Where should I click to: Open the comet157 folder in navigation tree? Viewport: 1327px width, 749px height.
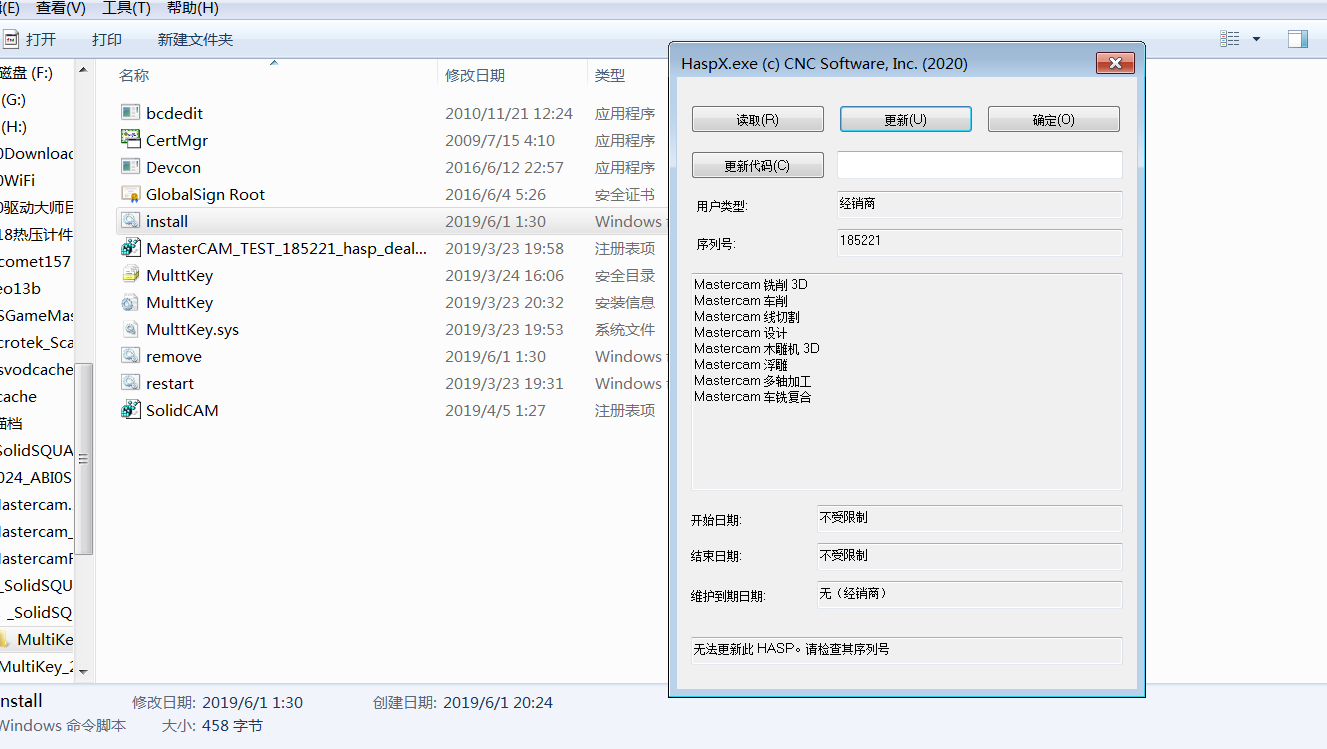(x=36, y=262)
